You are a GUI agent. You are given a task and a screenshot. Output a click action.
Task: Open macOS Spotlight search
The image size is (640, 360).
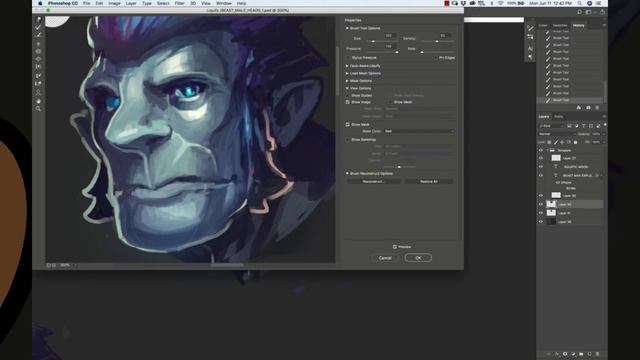tap(580, 3)
